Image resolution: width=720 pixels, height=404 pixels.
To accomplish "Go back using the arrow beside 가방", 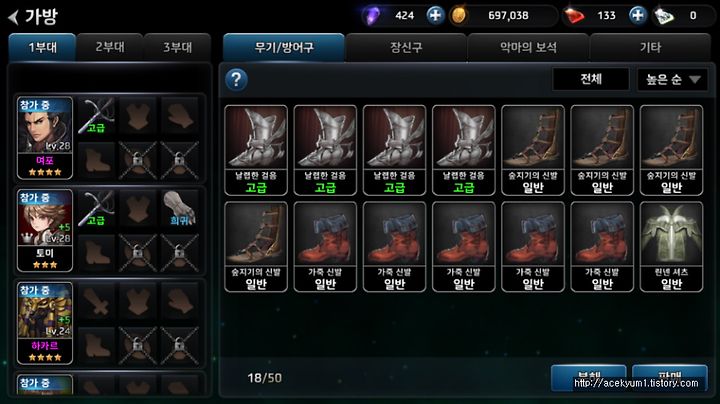I will click(x=14, y=17).
